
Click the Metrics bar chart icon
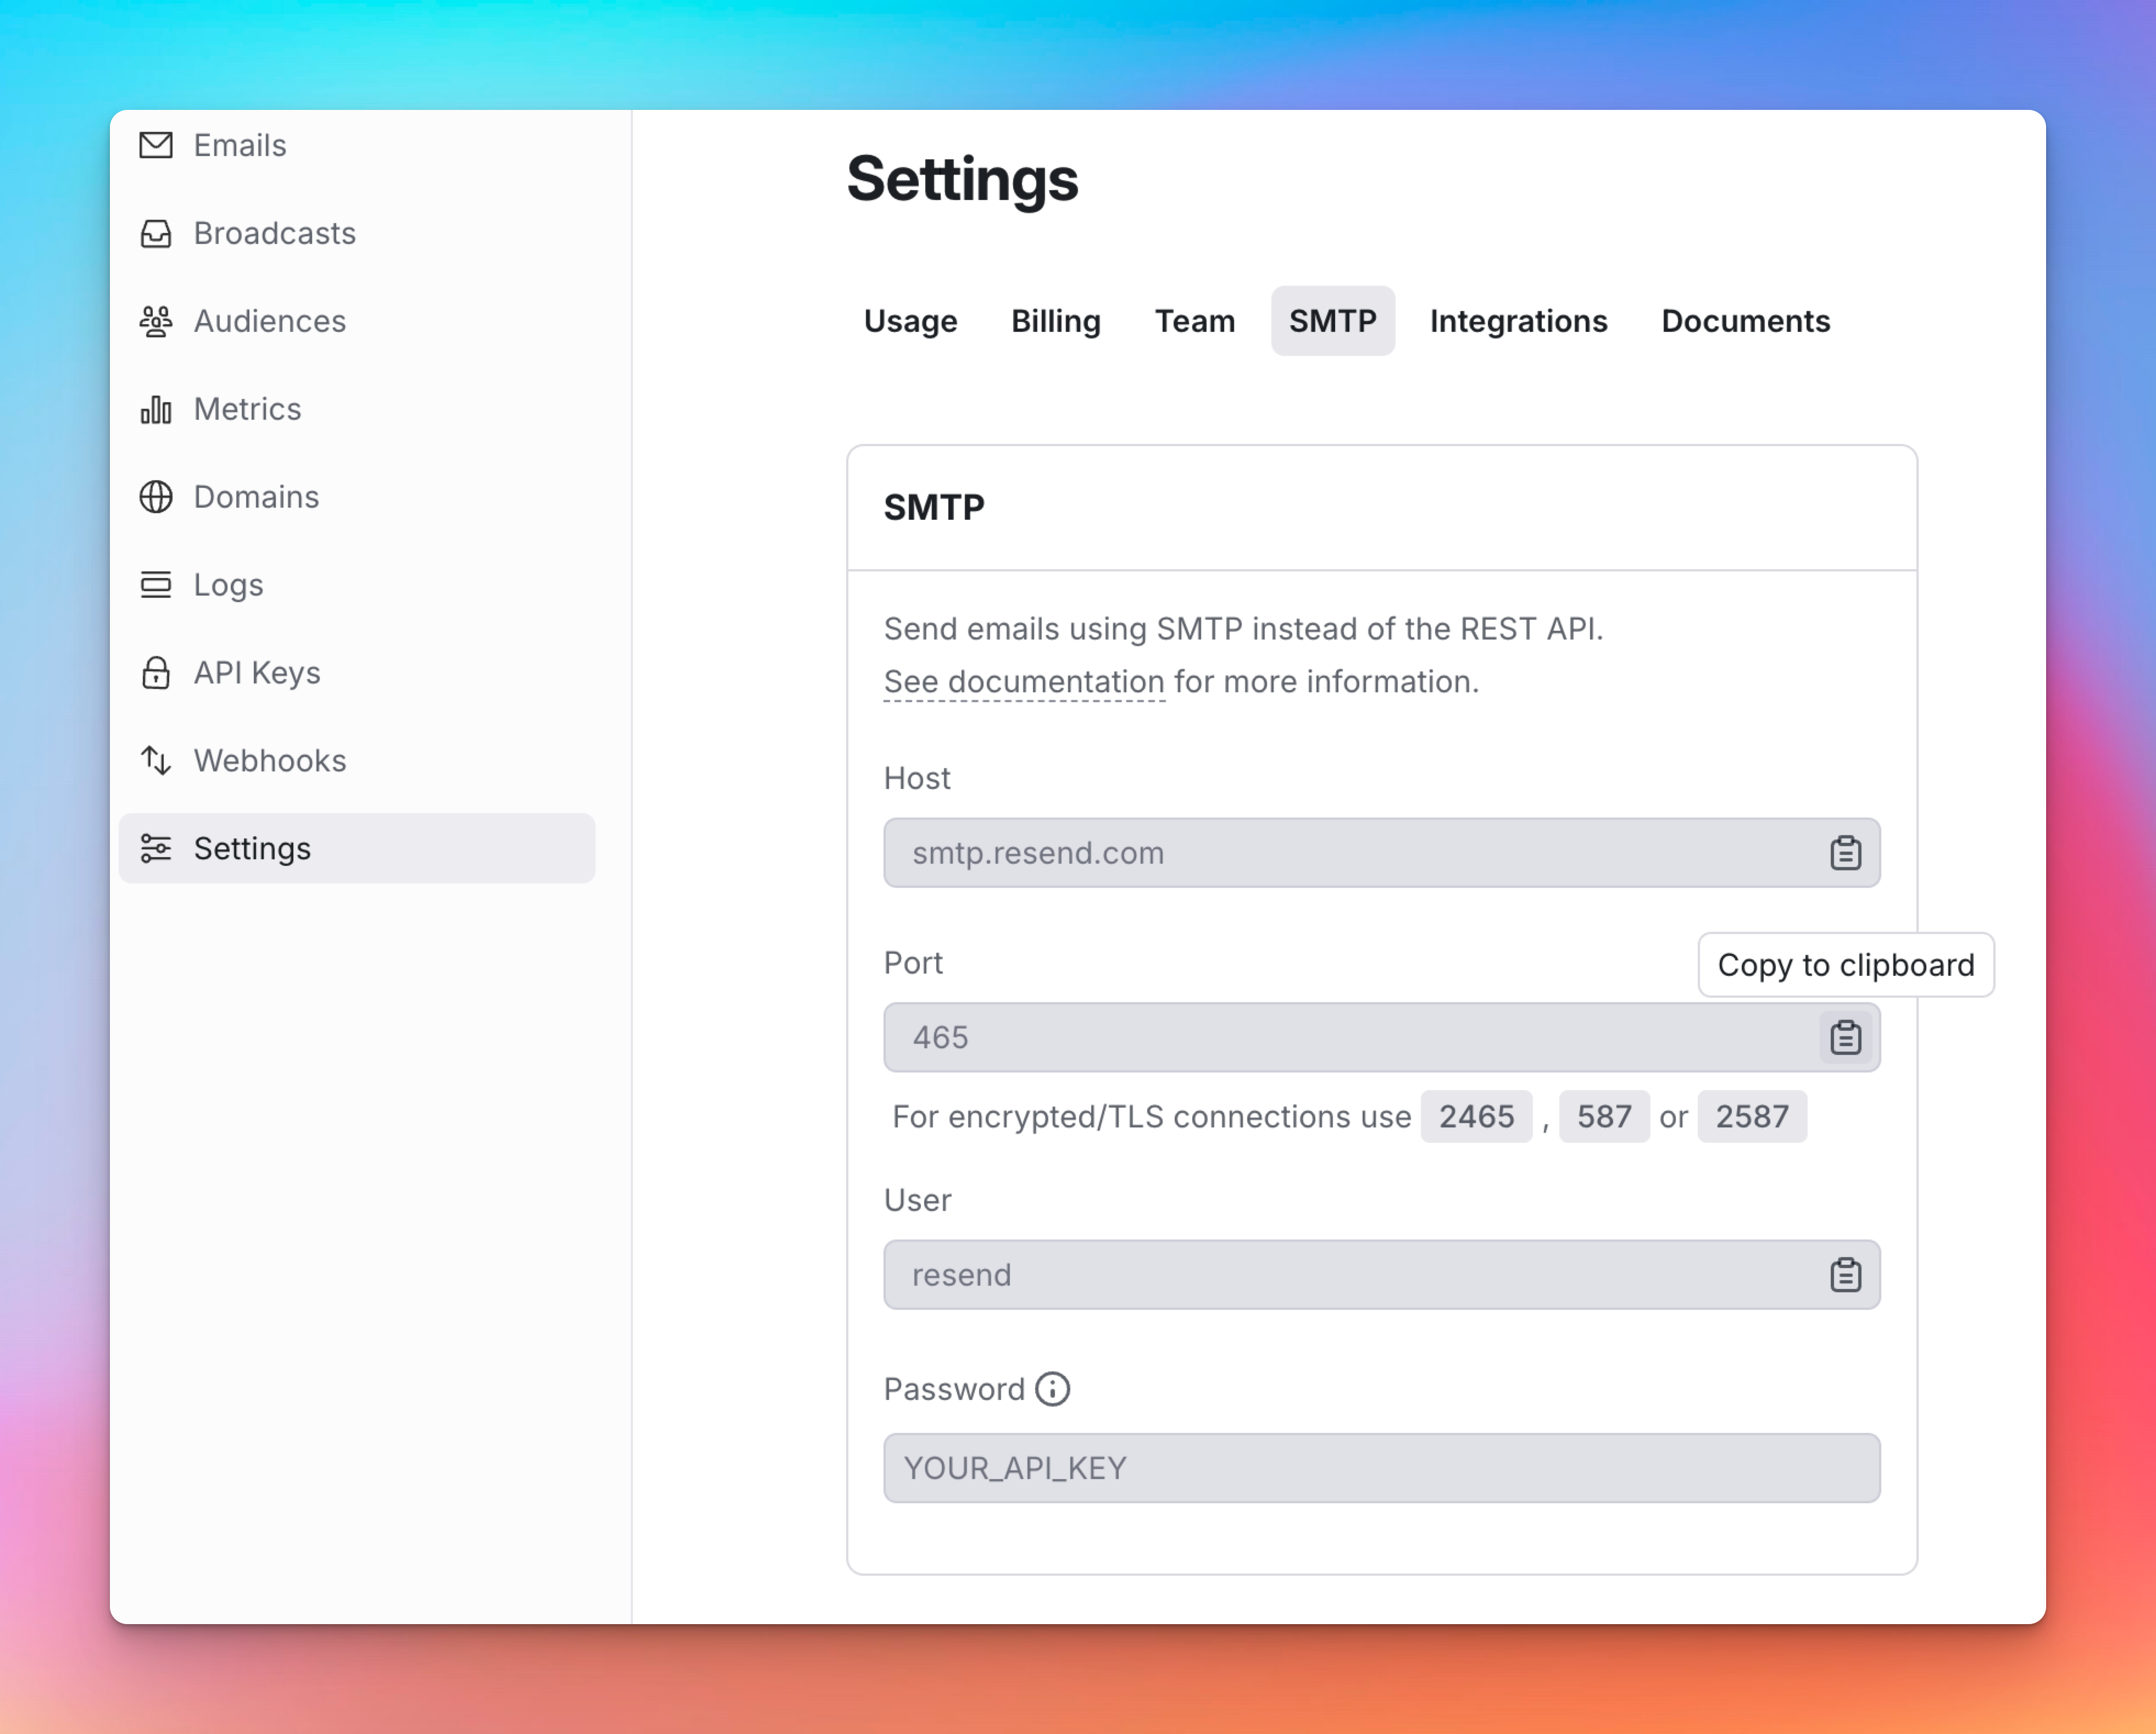156,409
